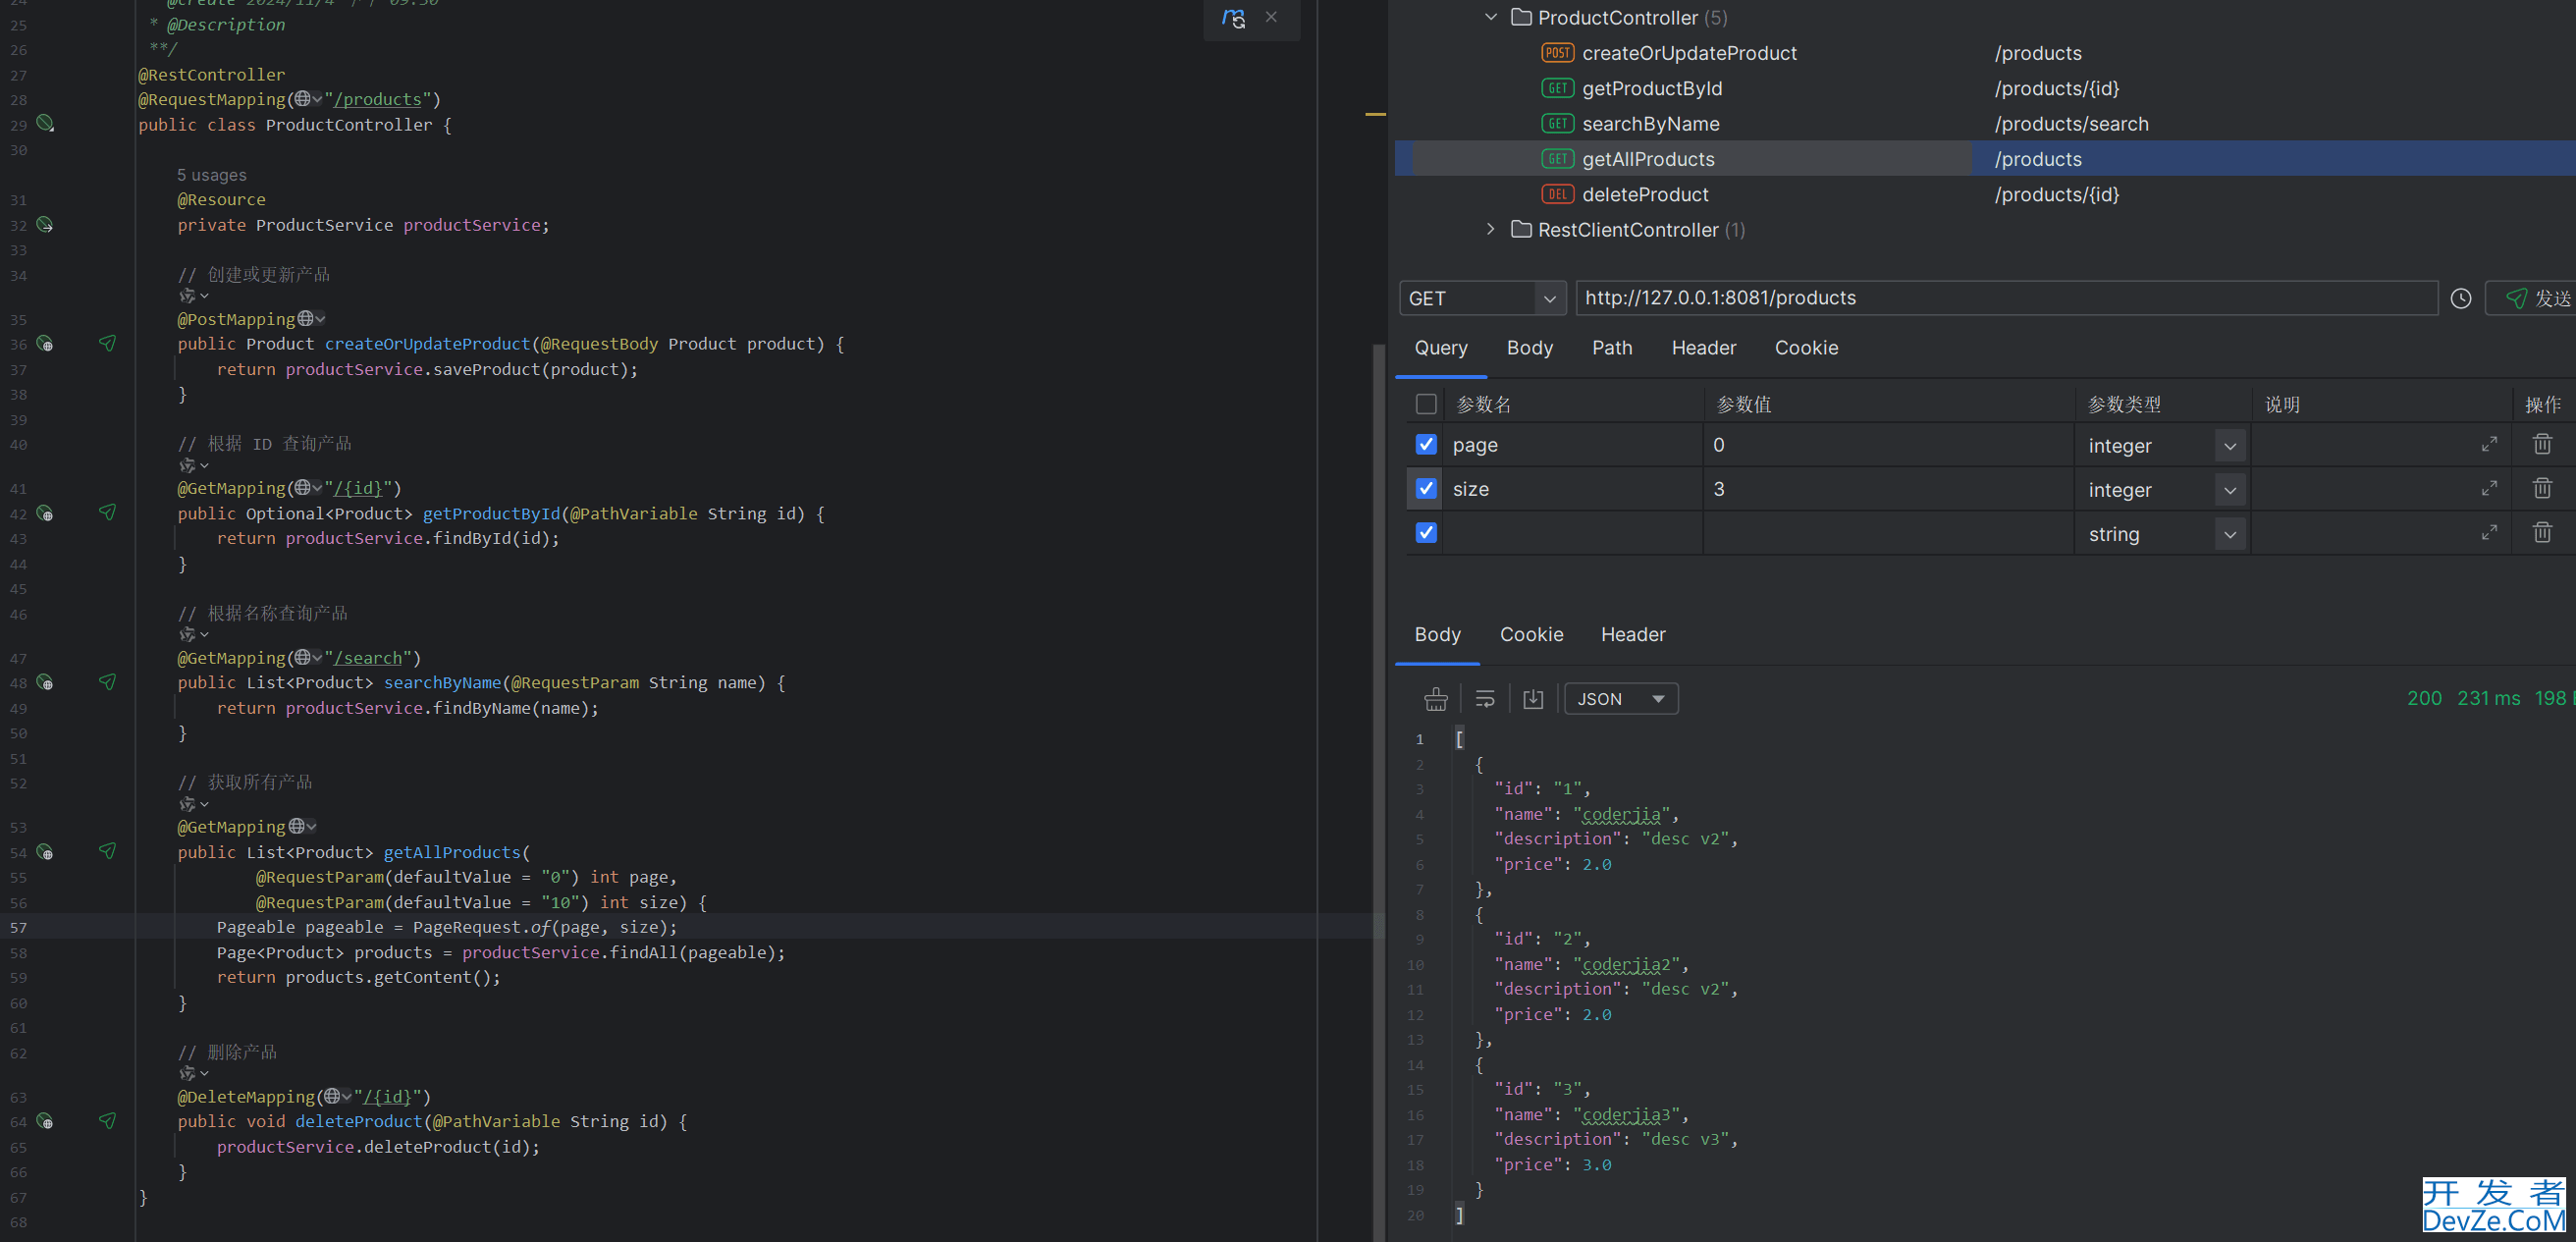
Task: Switch to the request Header tab
Action: 1703,347
